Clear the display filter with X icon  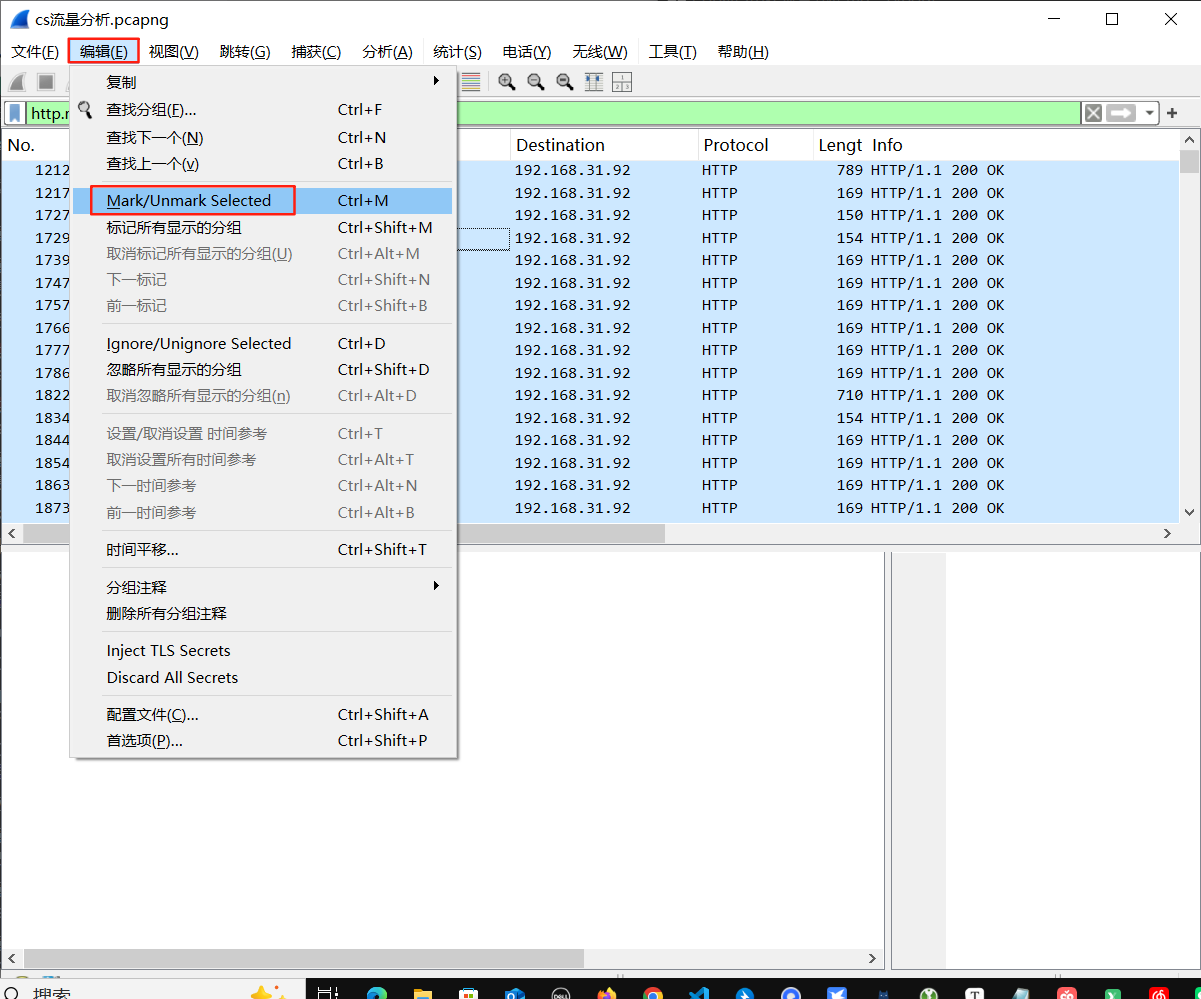1093,113
